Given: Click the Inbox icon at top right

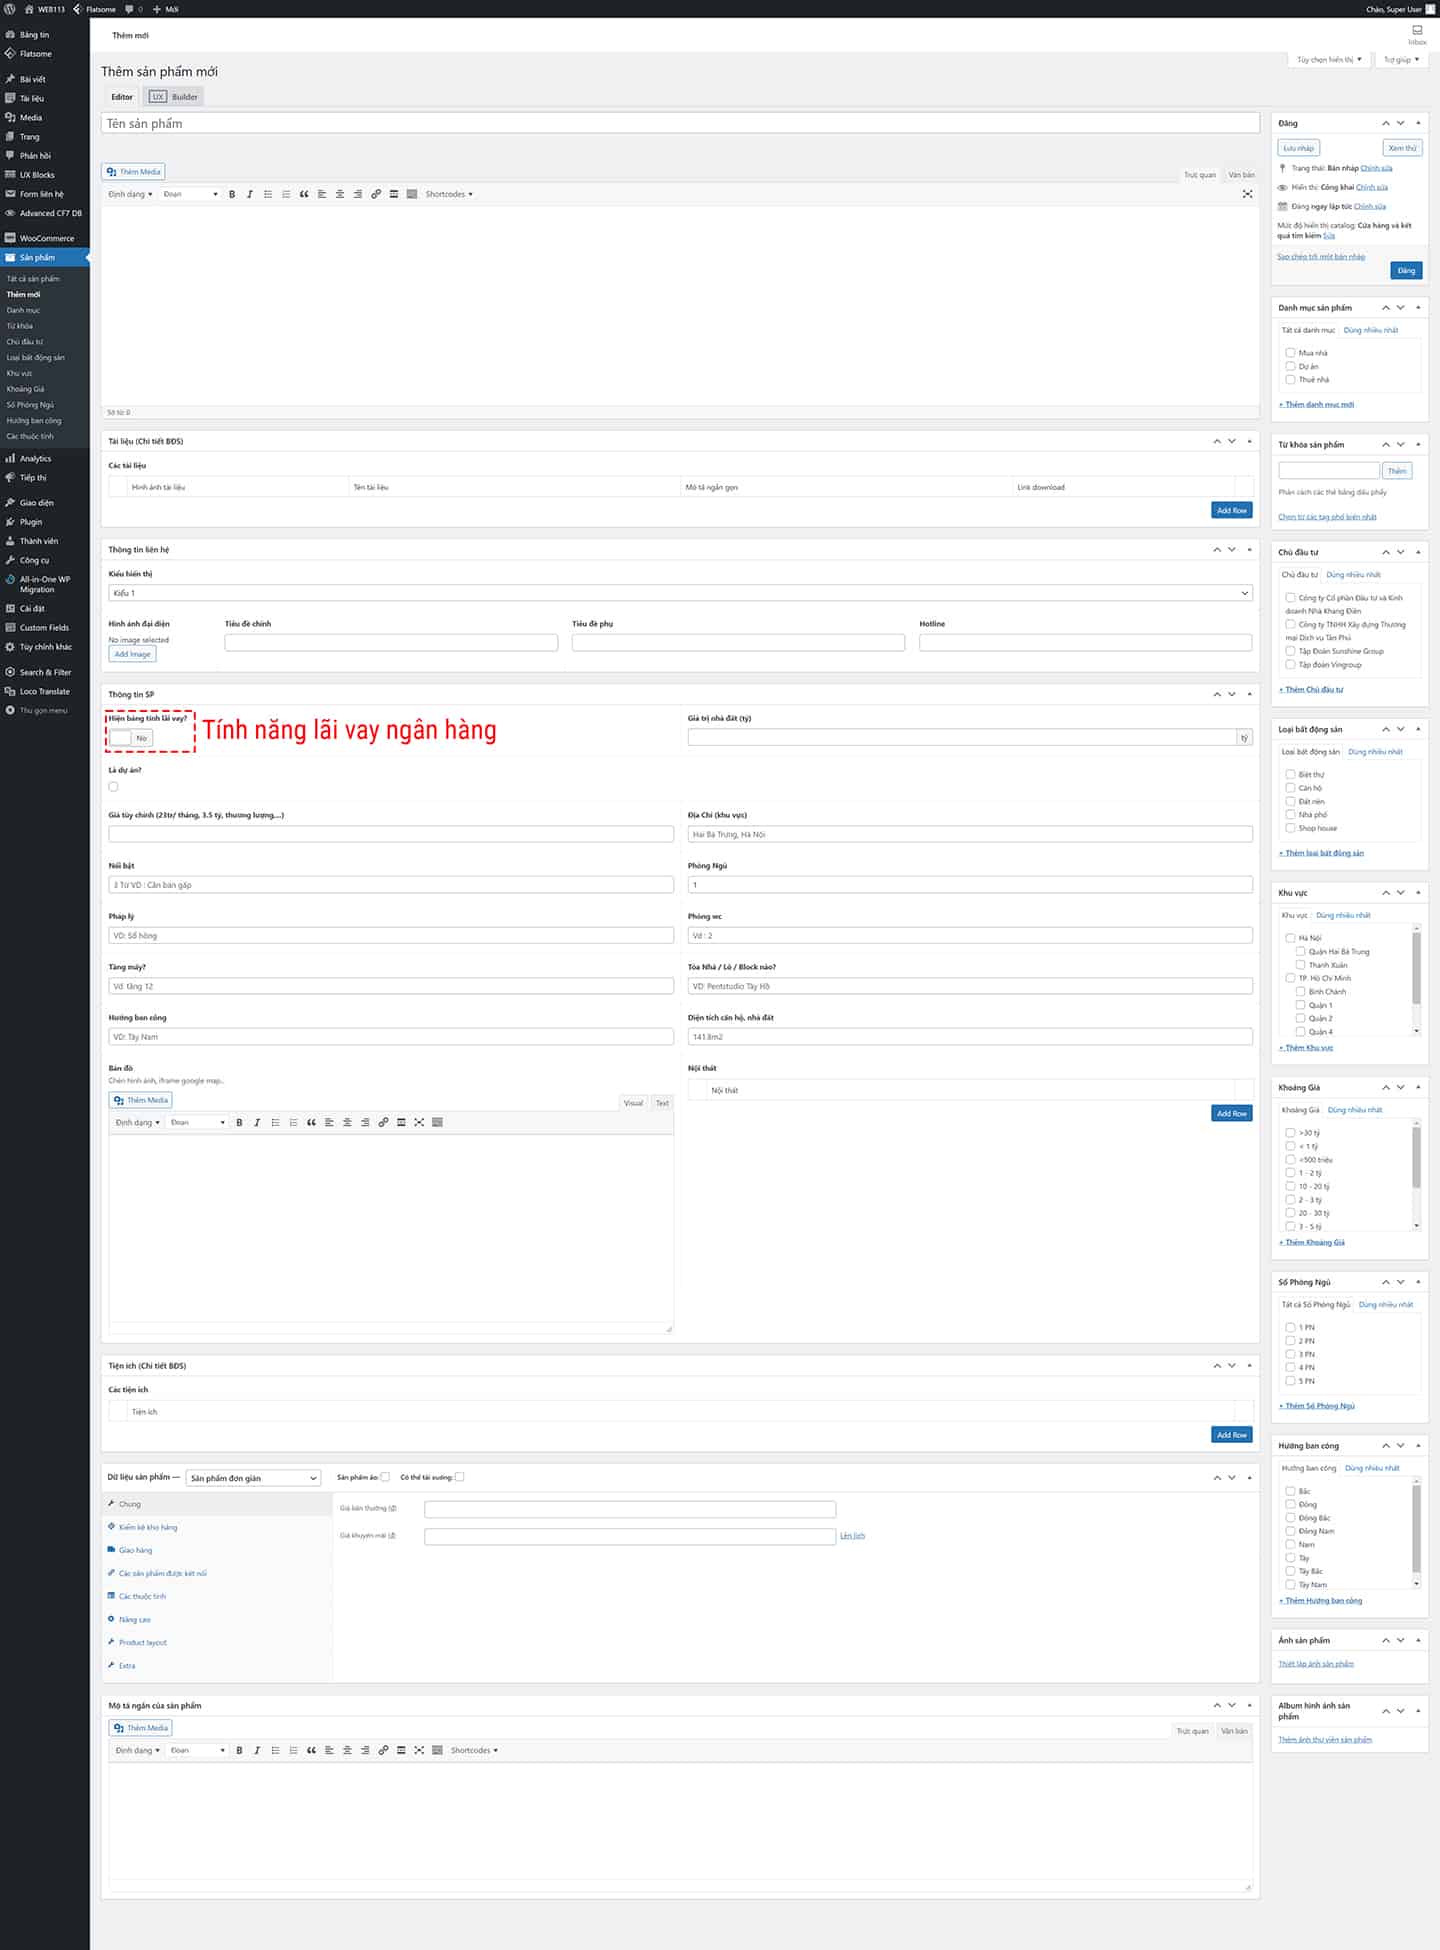Looking at the screenshot, I should [1417, 31].
